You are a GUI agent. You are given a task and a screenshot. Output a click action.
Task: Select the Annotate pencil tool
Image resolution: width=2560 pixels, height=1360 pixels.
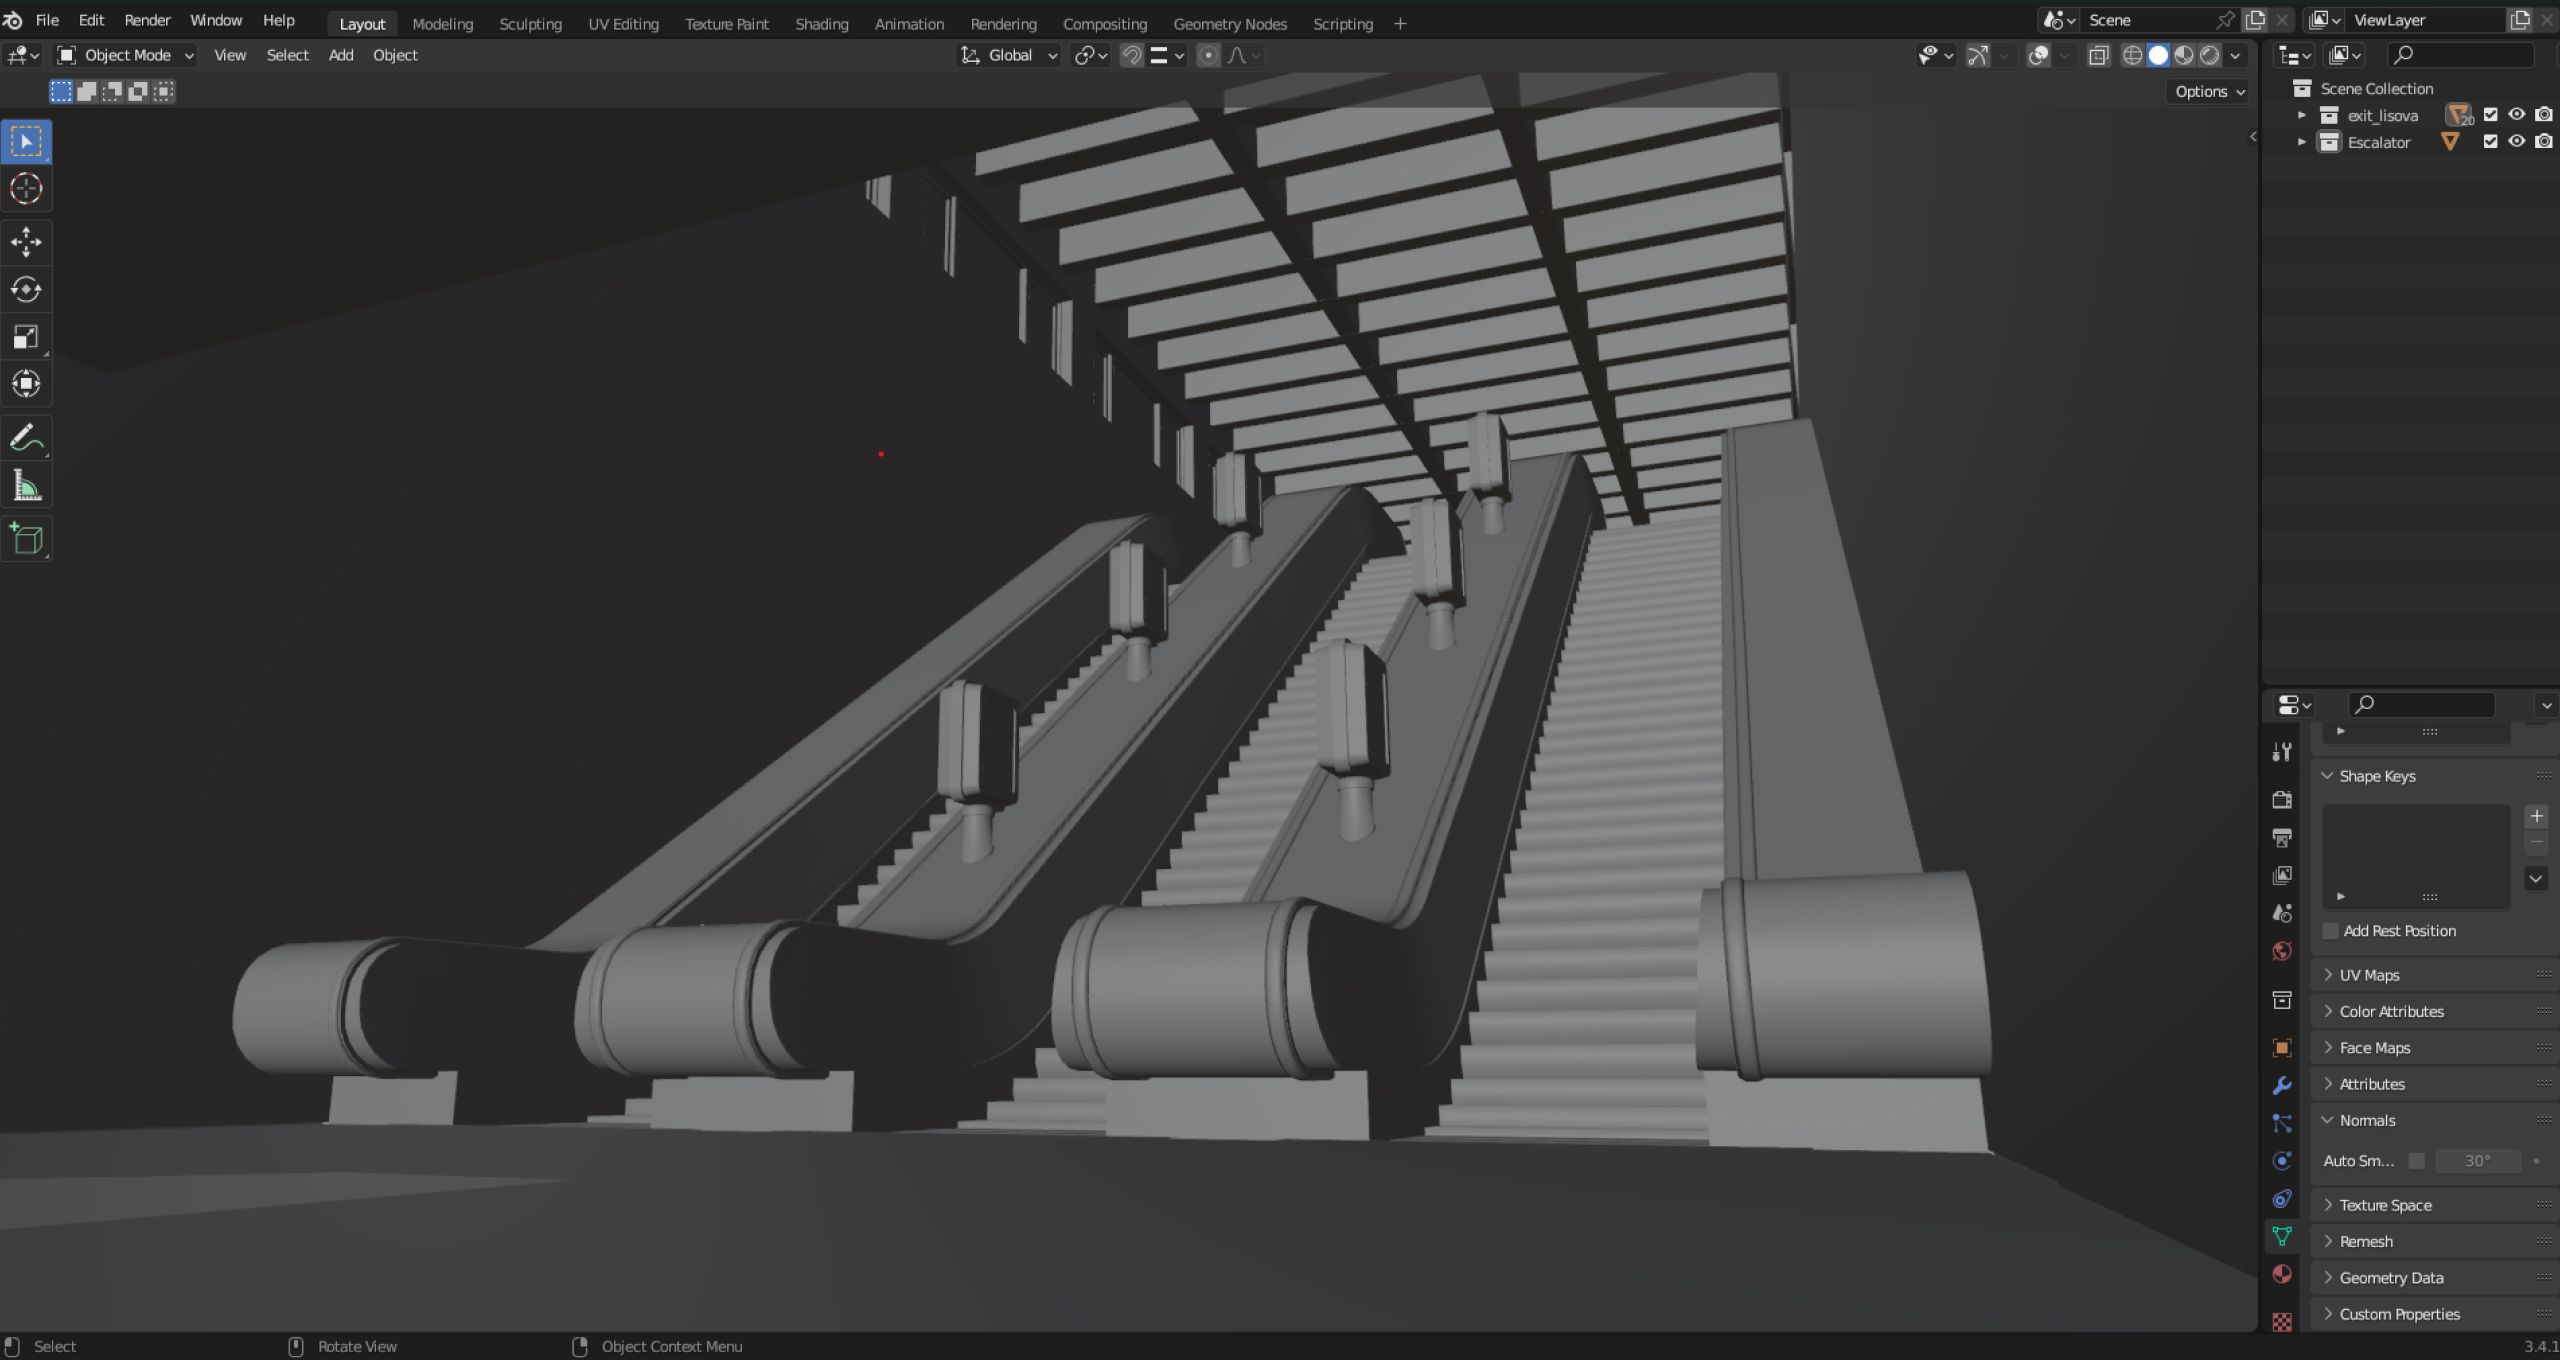point(26,437)
